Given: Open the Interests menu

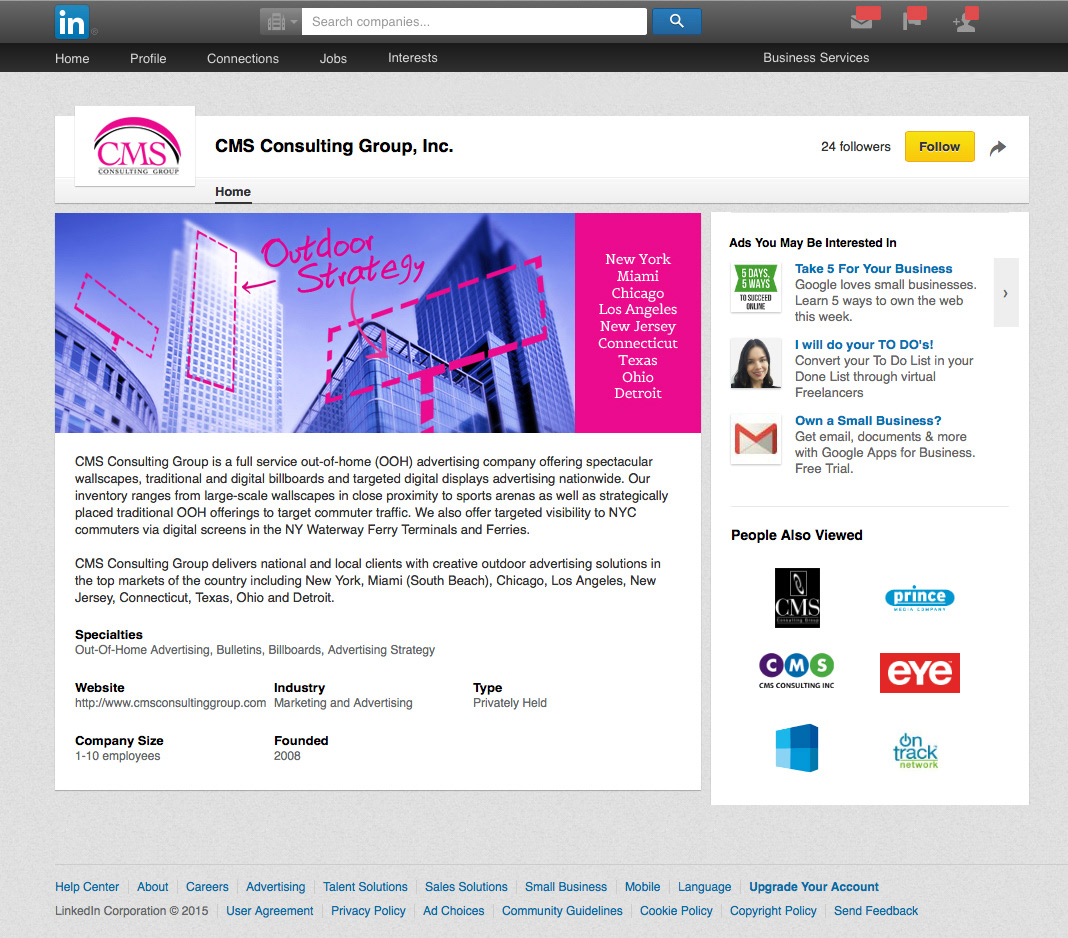Looking at the screenshot, I should click(x=413, y=58).
